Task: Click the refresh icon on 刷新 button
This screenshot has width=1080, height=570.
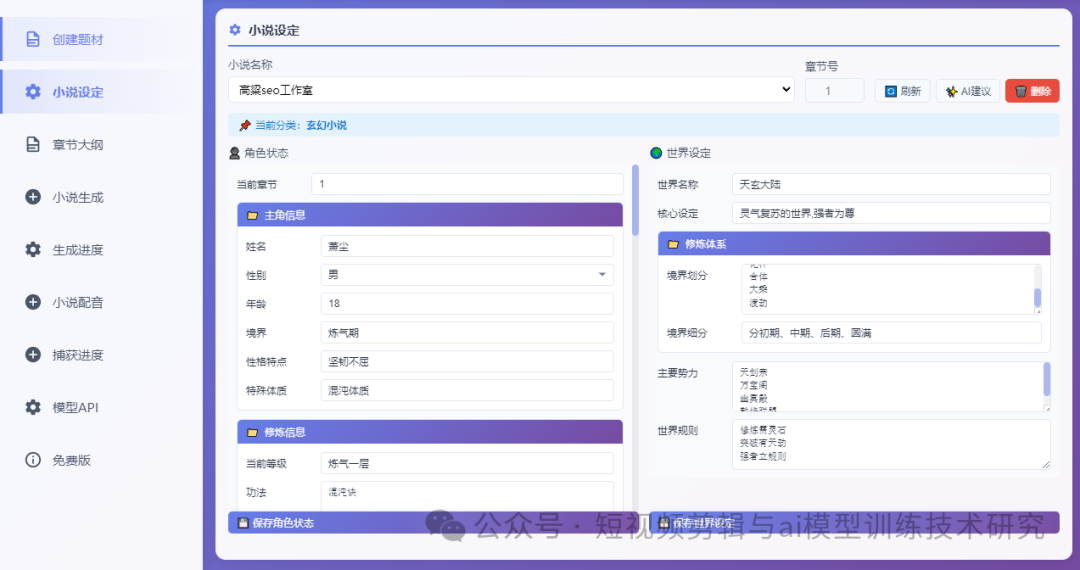Action: coord(891,92)
